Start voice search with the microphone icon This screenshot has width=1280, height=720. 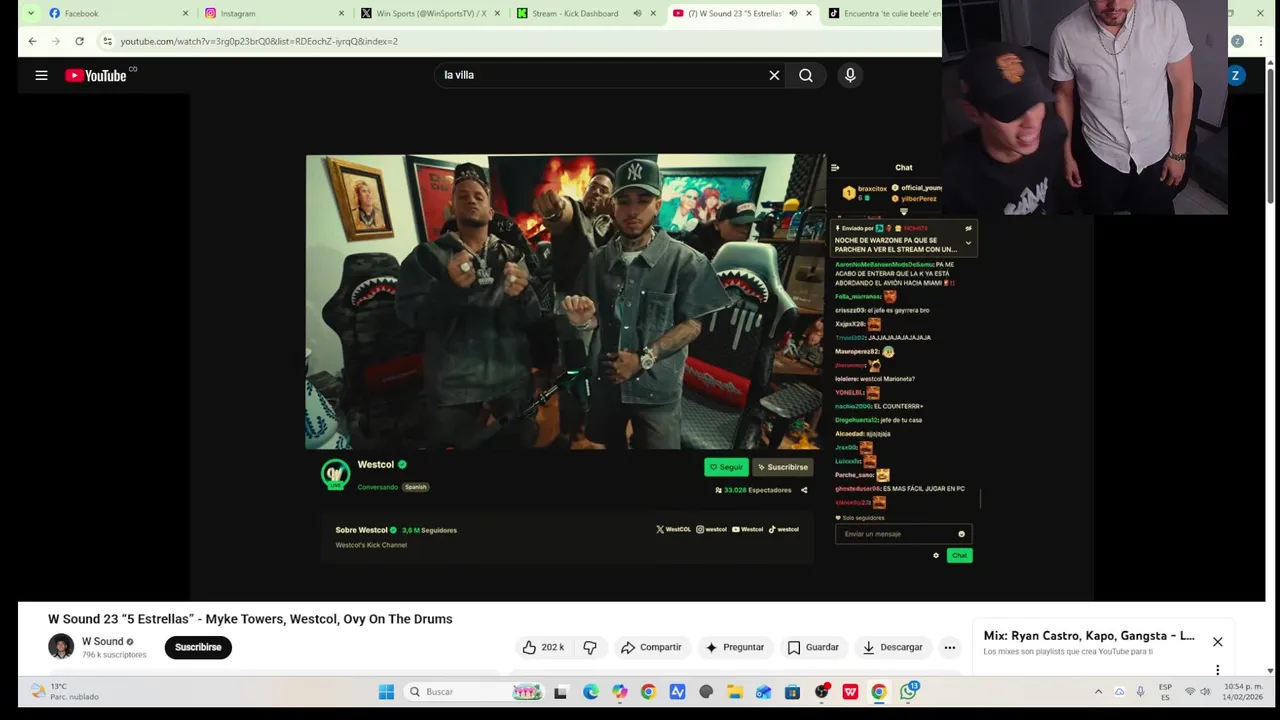850,75
